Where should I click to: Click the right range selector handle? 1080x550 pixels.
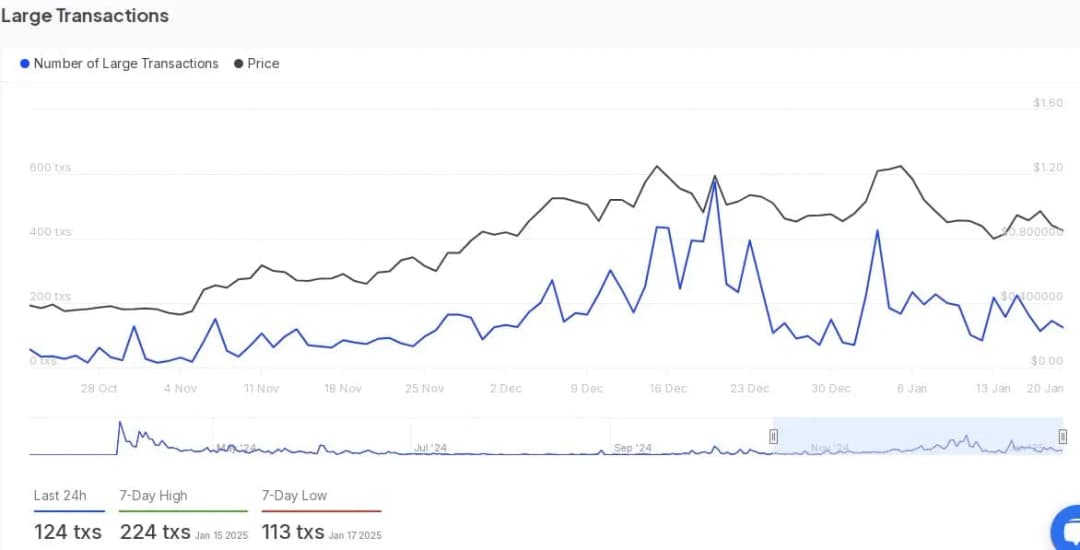click(x=1062, y=436)
